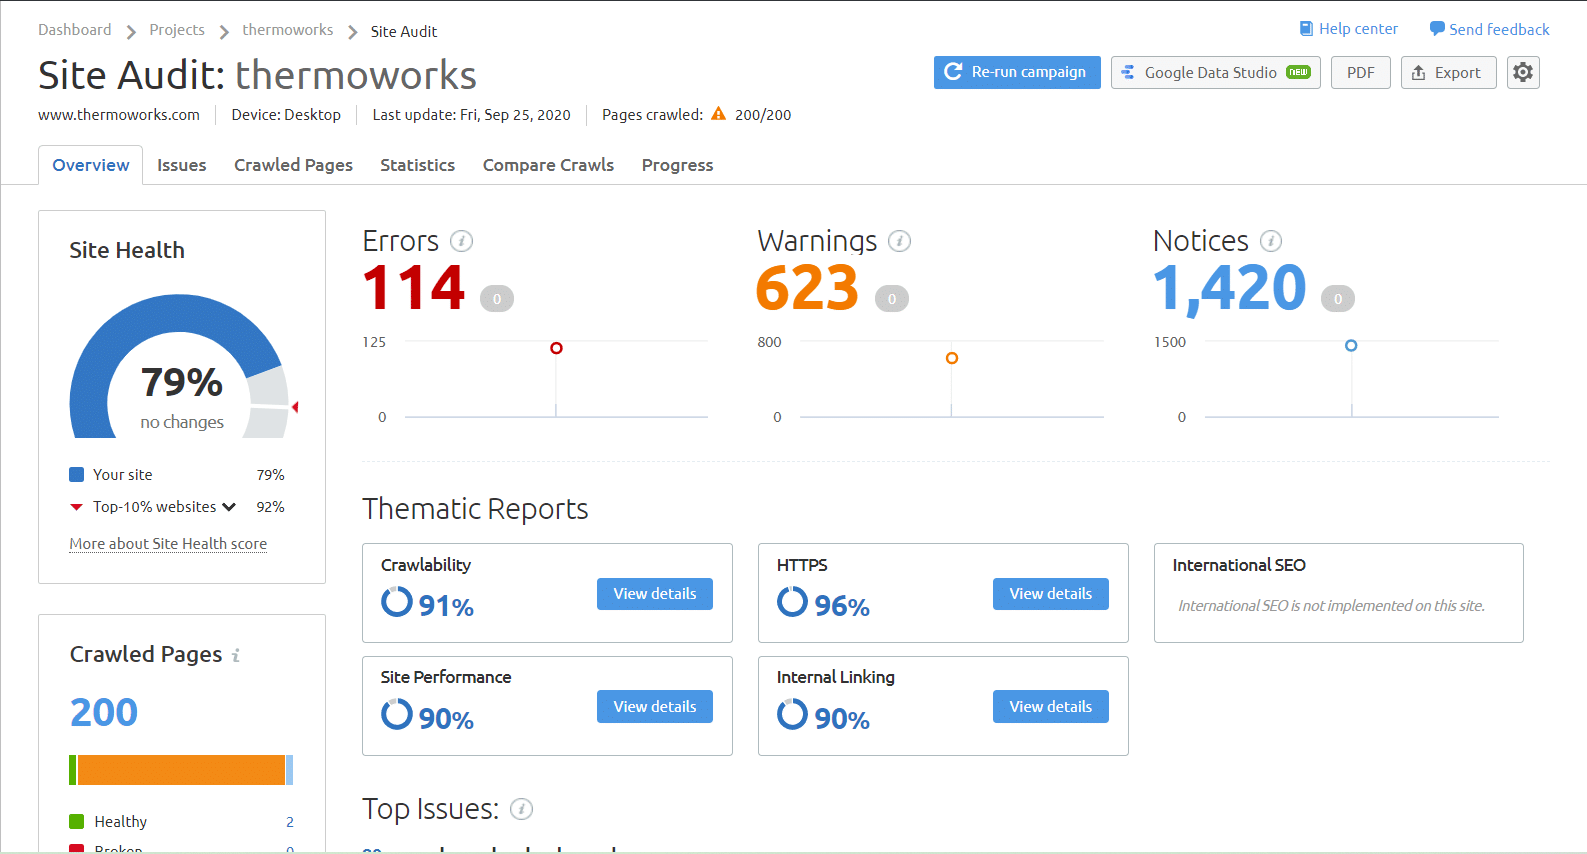View details for Crawlability report
Image resolution: width=1587 pixels, height=854 pixels.
(x=654, y=594)
